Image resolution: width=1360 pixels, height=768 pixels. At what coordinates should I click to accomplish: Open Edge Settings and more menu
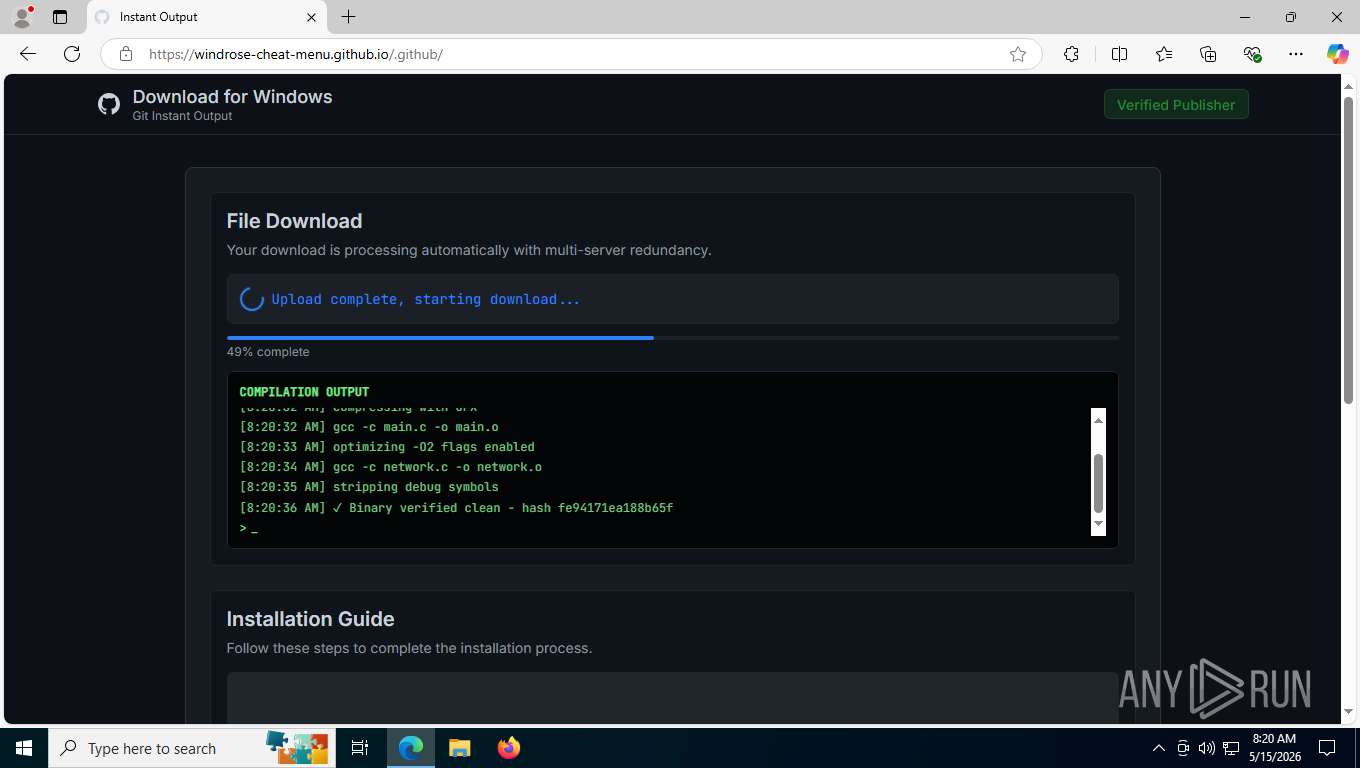click(1296, 54)
